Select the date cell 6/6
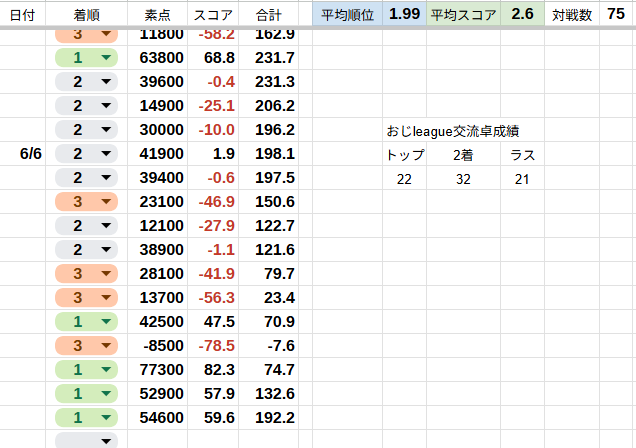This screenshot has width=636, height=448. (x=23, y=154)
